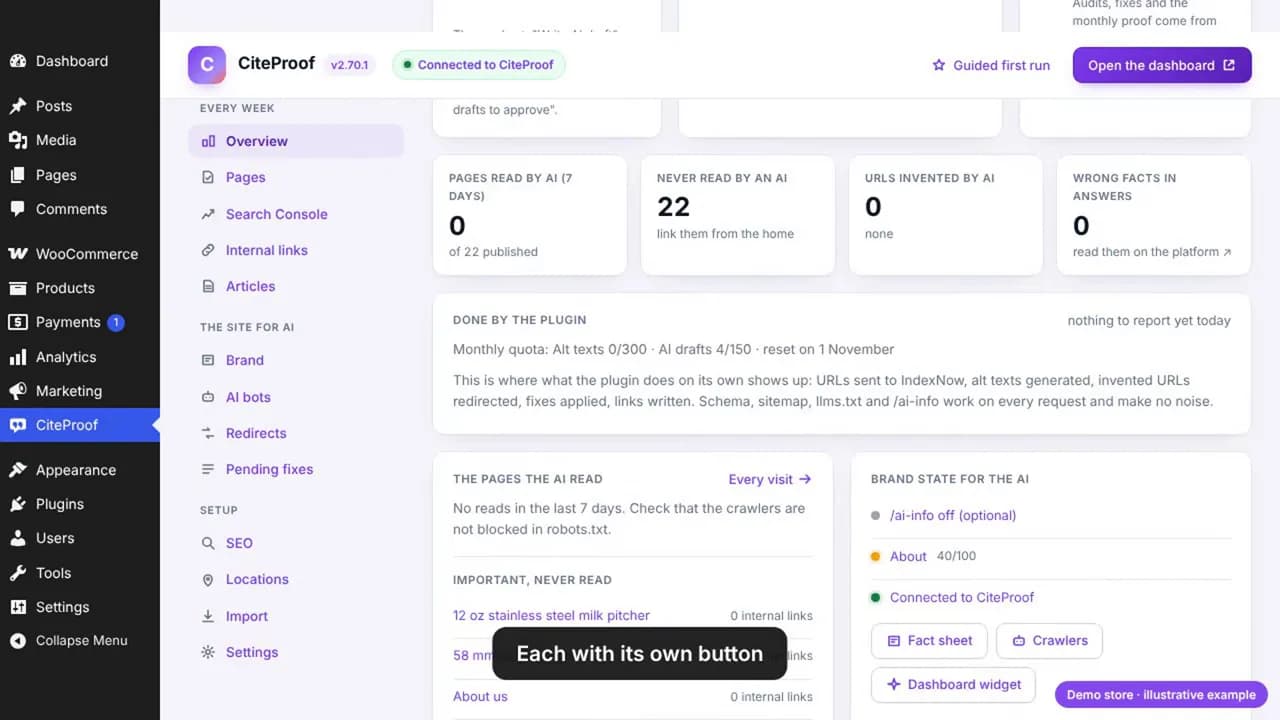Click the Overview bar-chart icon
1280x720 pixels.
pos(208,142)
